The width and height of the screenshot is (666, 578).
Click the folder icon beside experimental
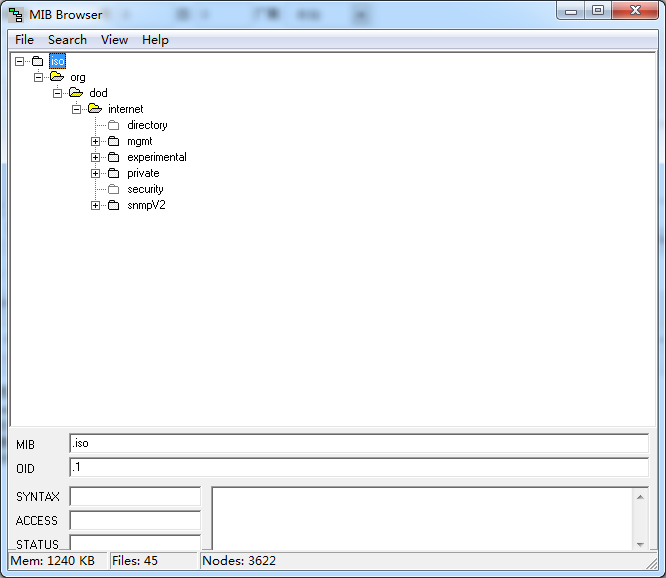pos(114,157)
